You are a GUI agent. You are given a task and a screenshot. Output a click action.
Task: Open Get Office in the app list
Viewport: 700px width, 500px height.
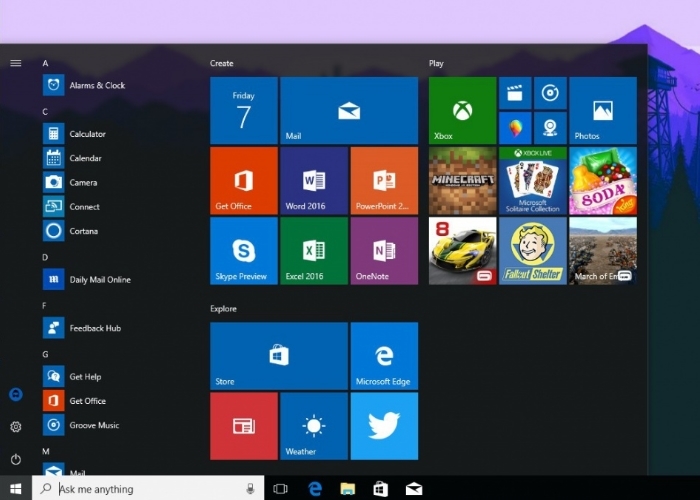pos(75,401)
